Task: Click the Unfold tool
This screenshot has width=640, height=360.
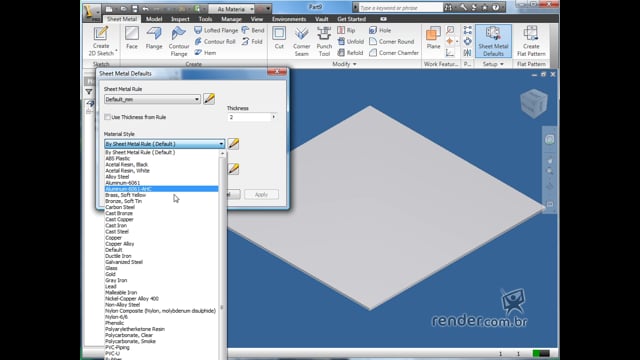Action: [x=351, y=41]
